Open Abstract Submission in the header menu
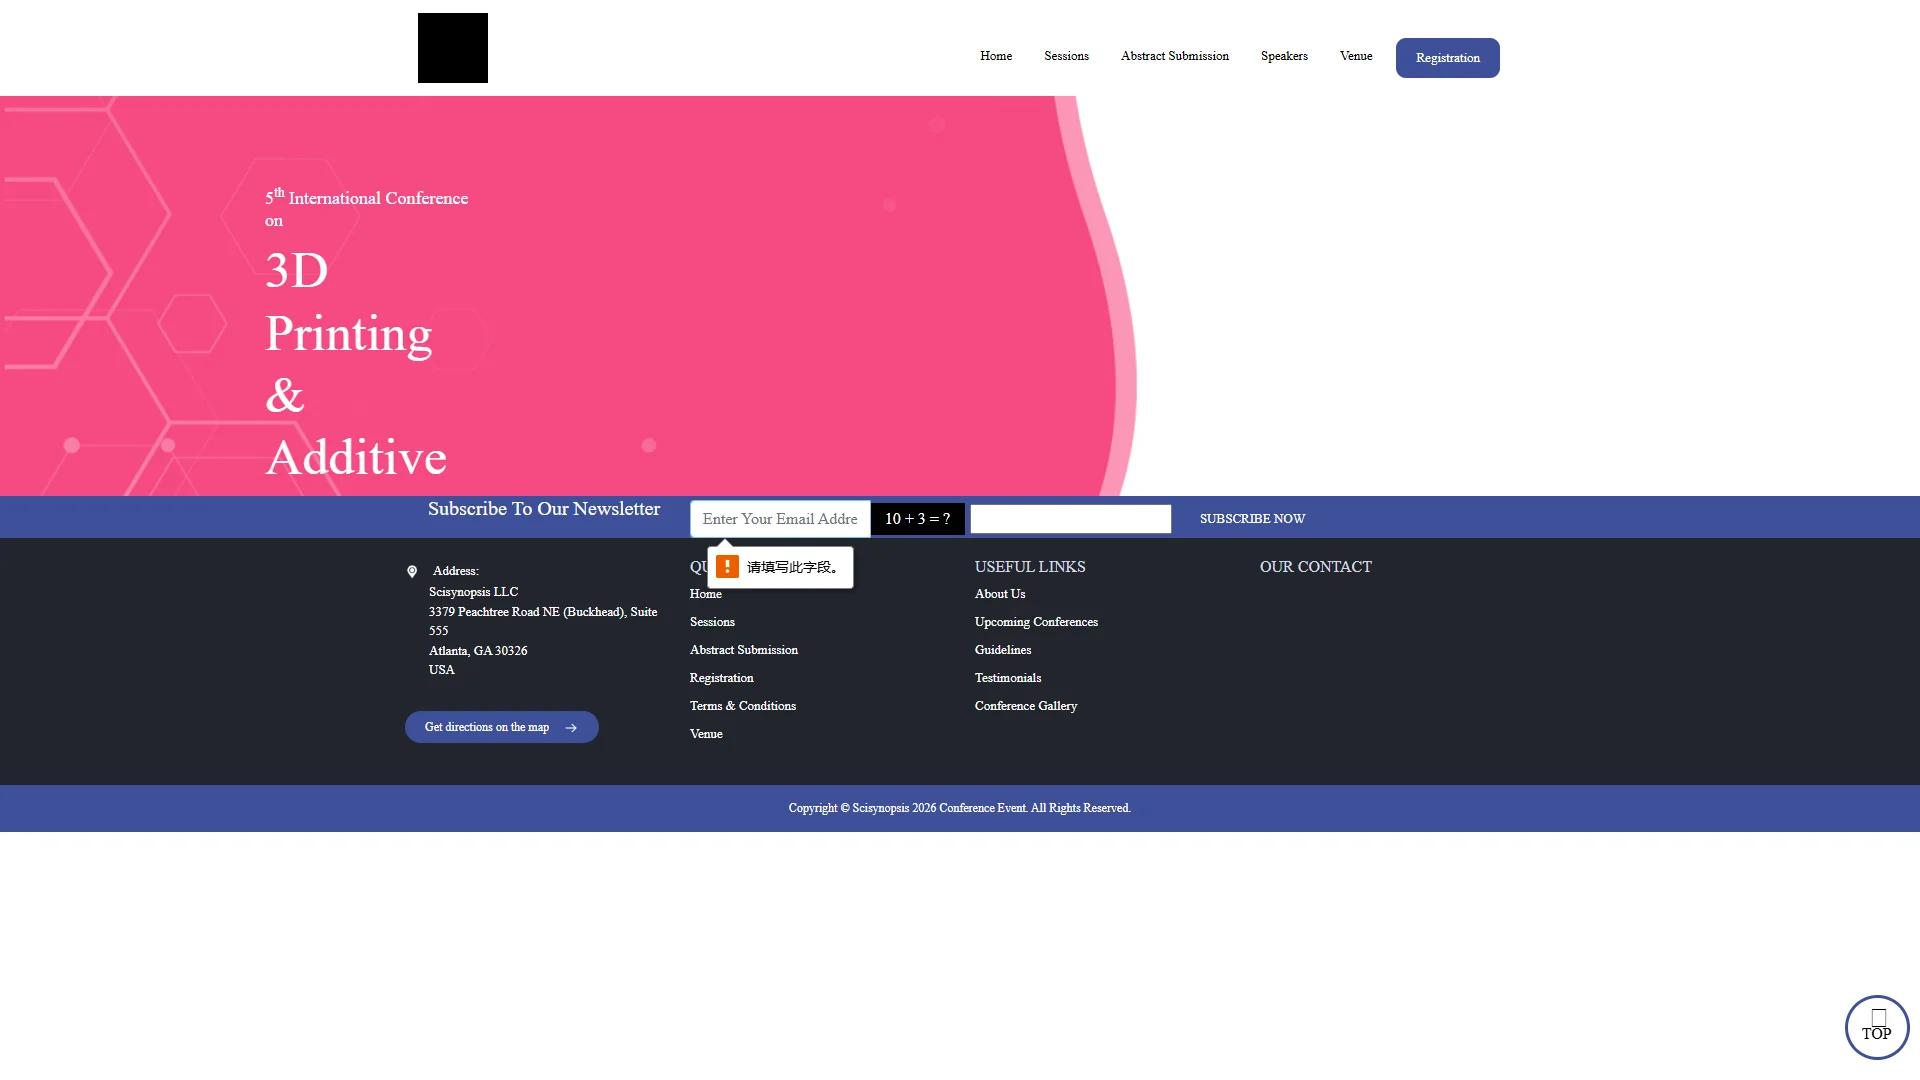Viewport: 1920px width, 1080px height. [1175, 56]
